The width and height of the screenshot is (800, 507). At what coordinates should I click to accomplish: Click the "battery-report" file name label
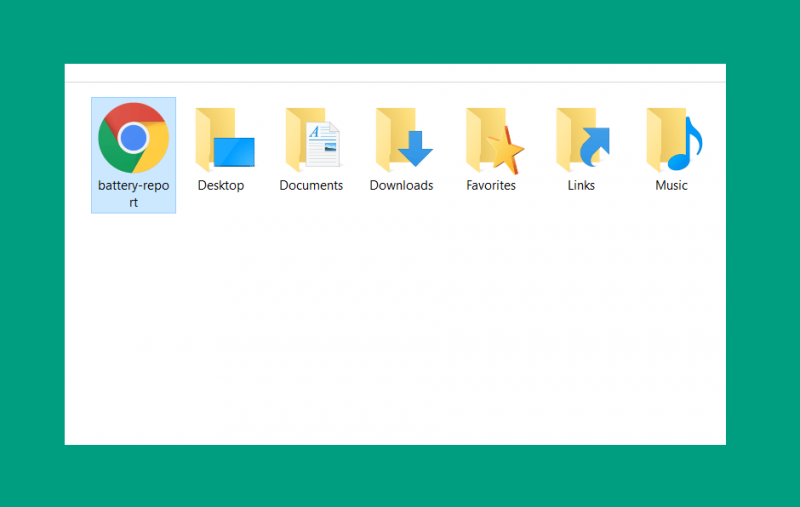tap(133, 194)
